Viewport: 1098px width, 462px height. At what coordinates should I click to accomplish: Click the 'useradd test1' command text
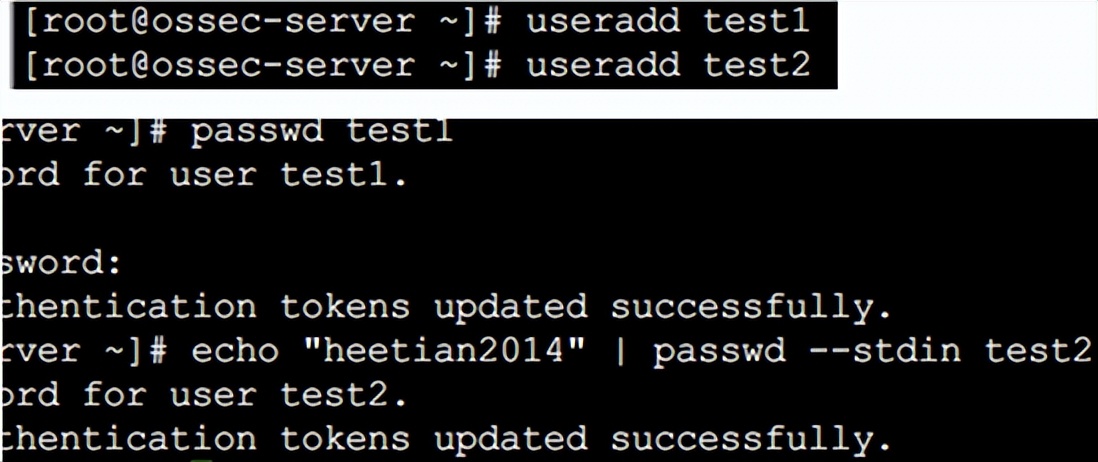coord(668,22)
